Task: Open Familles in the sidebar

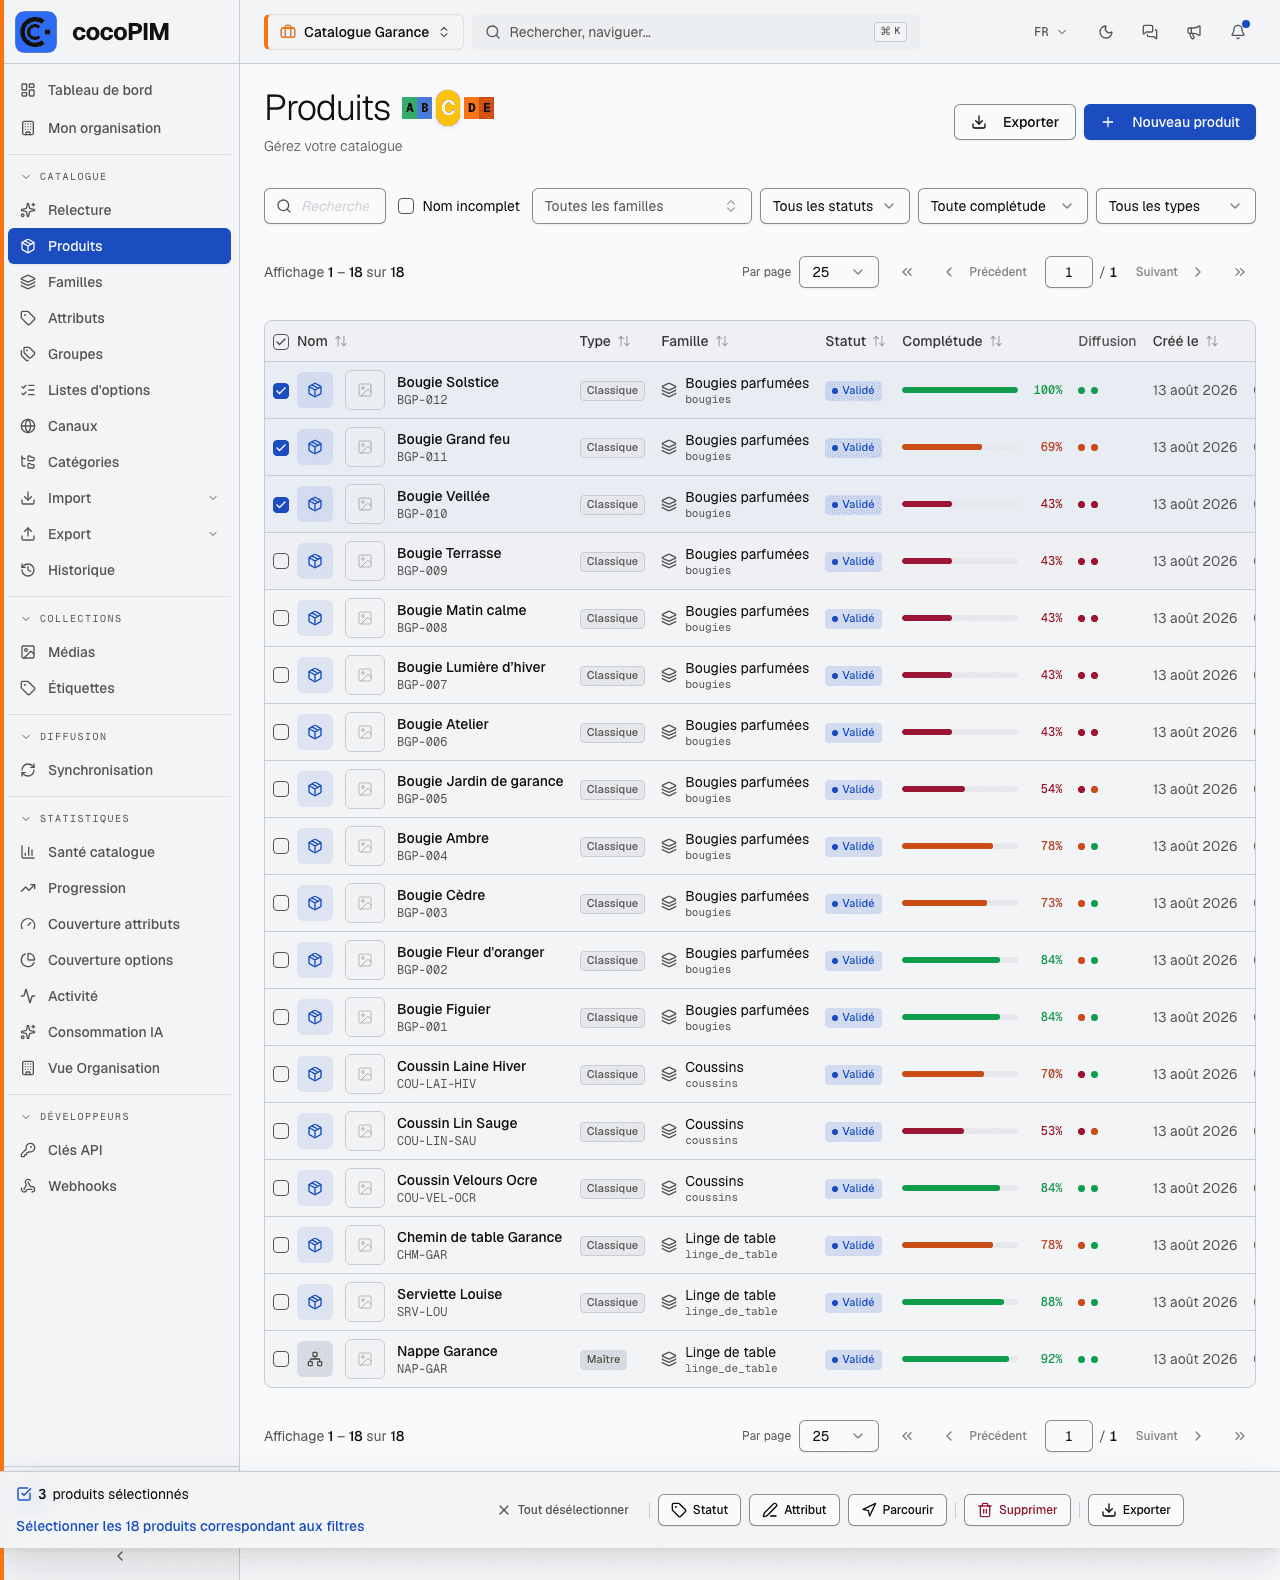Action: pos(119,282)
